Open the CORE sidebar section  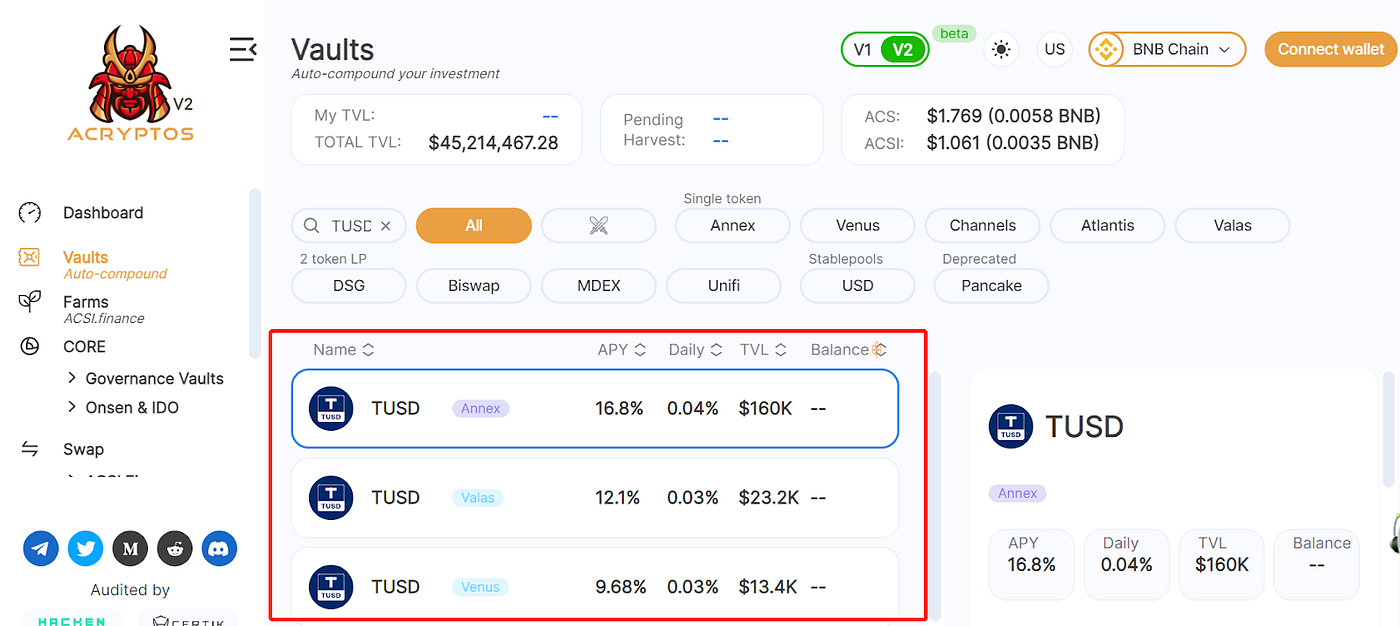(x=84, y=347)
